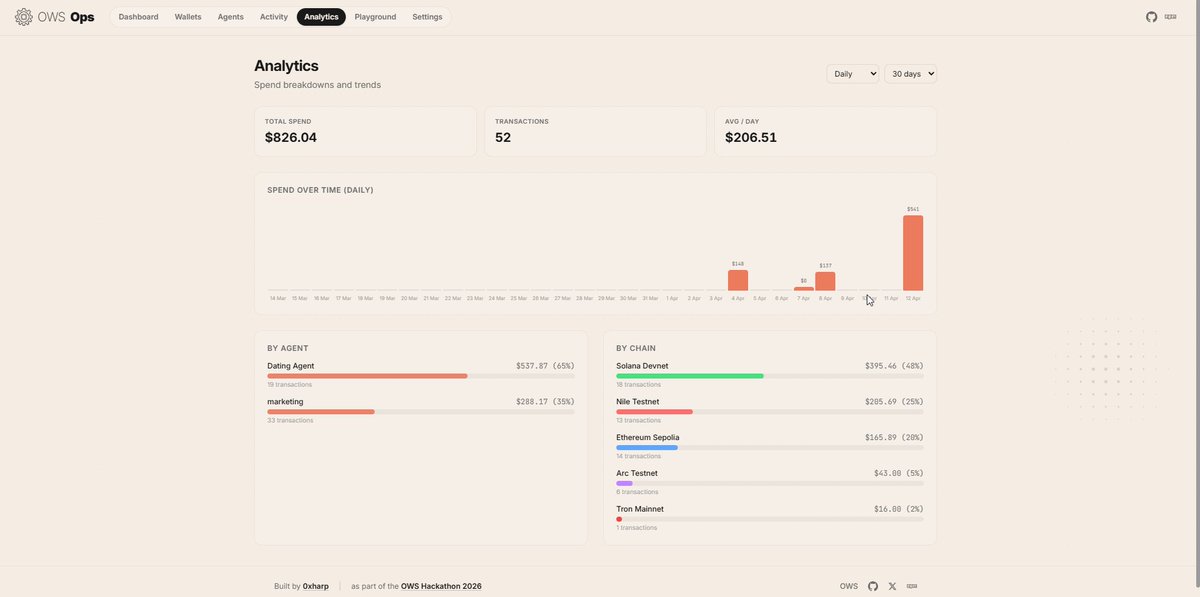The height and width of the screenshot is (597, 1200).
Task: Click the 14 Mar axis label
Action: coord(278,298)
